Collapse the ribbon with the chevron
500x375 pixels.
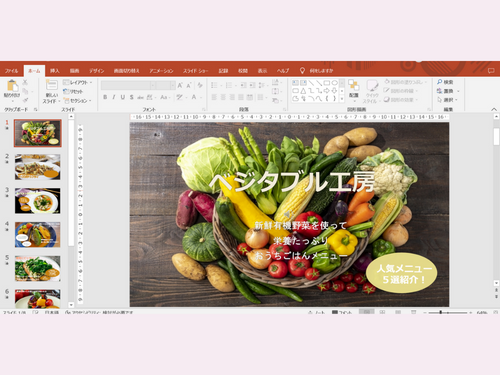[x=494, y=109]
